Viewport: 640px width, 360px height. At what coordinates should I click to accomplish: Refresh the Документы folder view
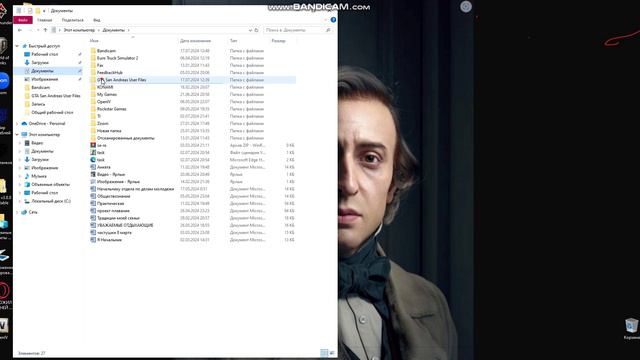[256, 30]
